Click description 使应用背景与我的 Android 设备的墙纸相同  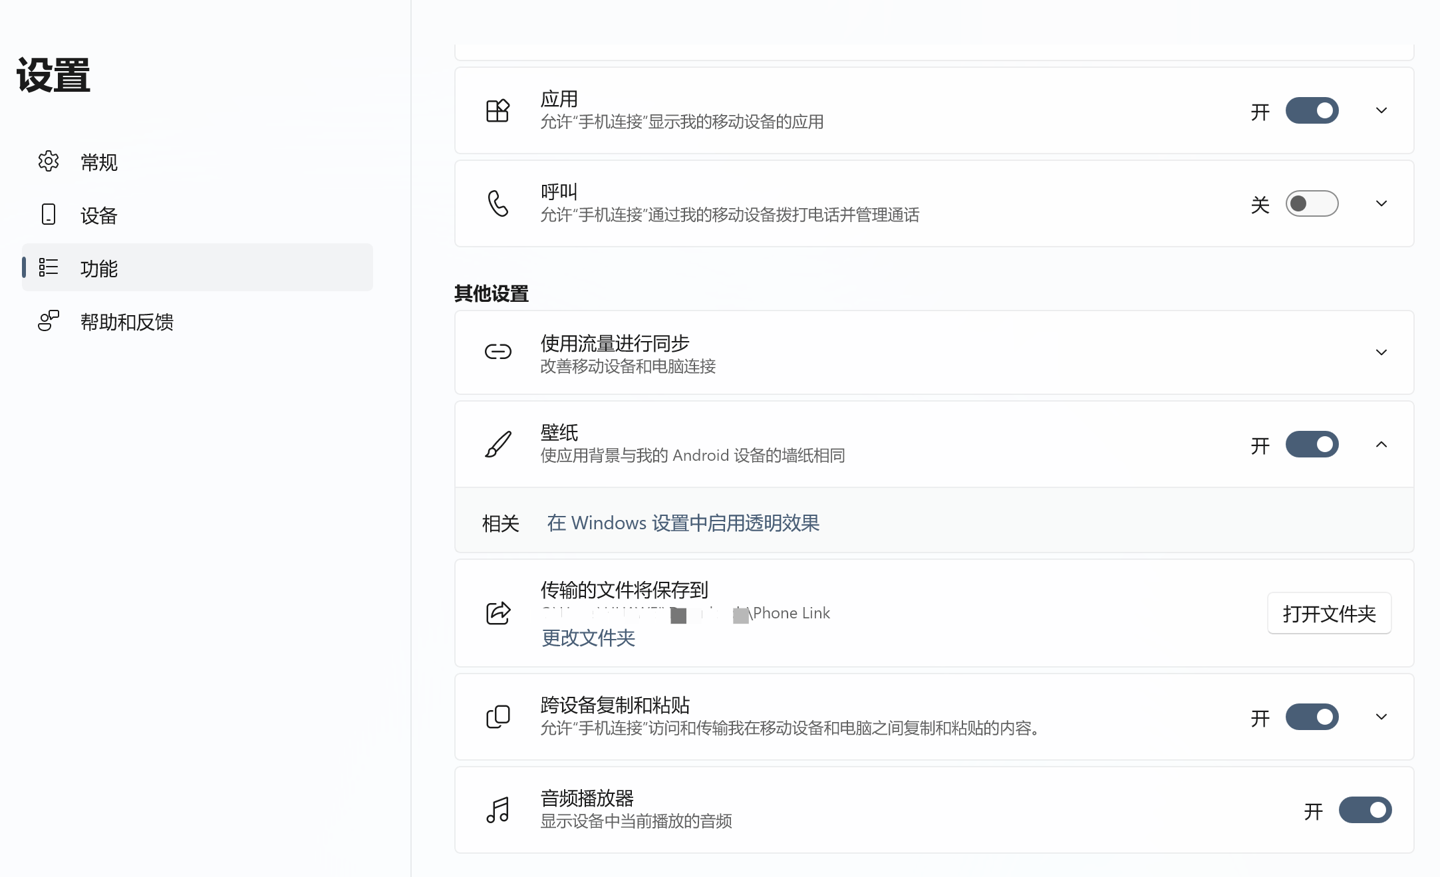coord(693,455)
